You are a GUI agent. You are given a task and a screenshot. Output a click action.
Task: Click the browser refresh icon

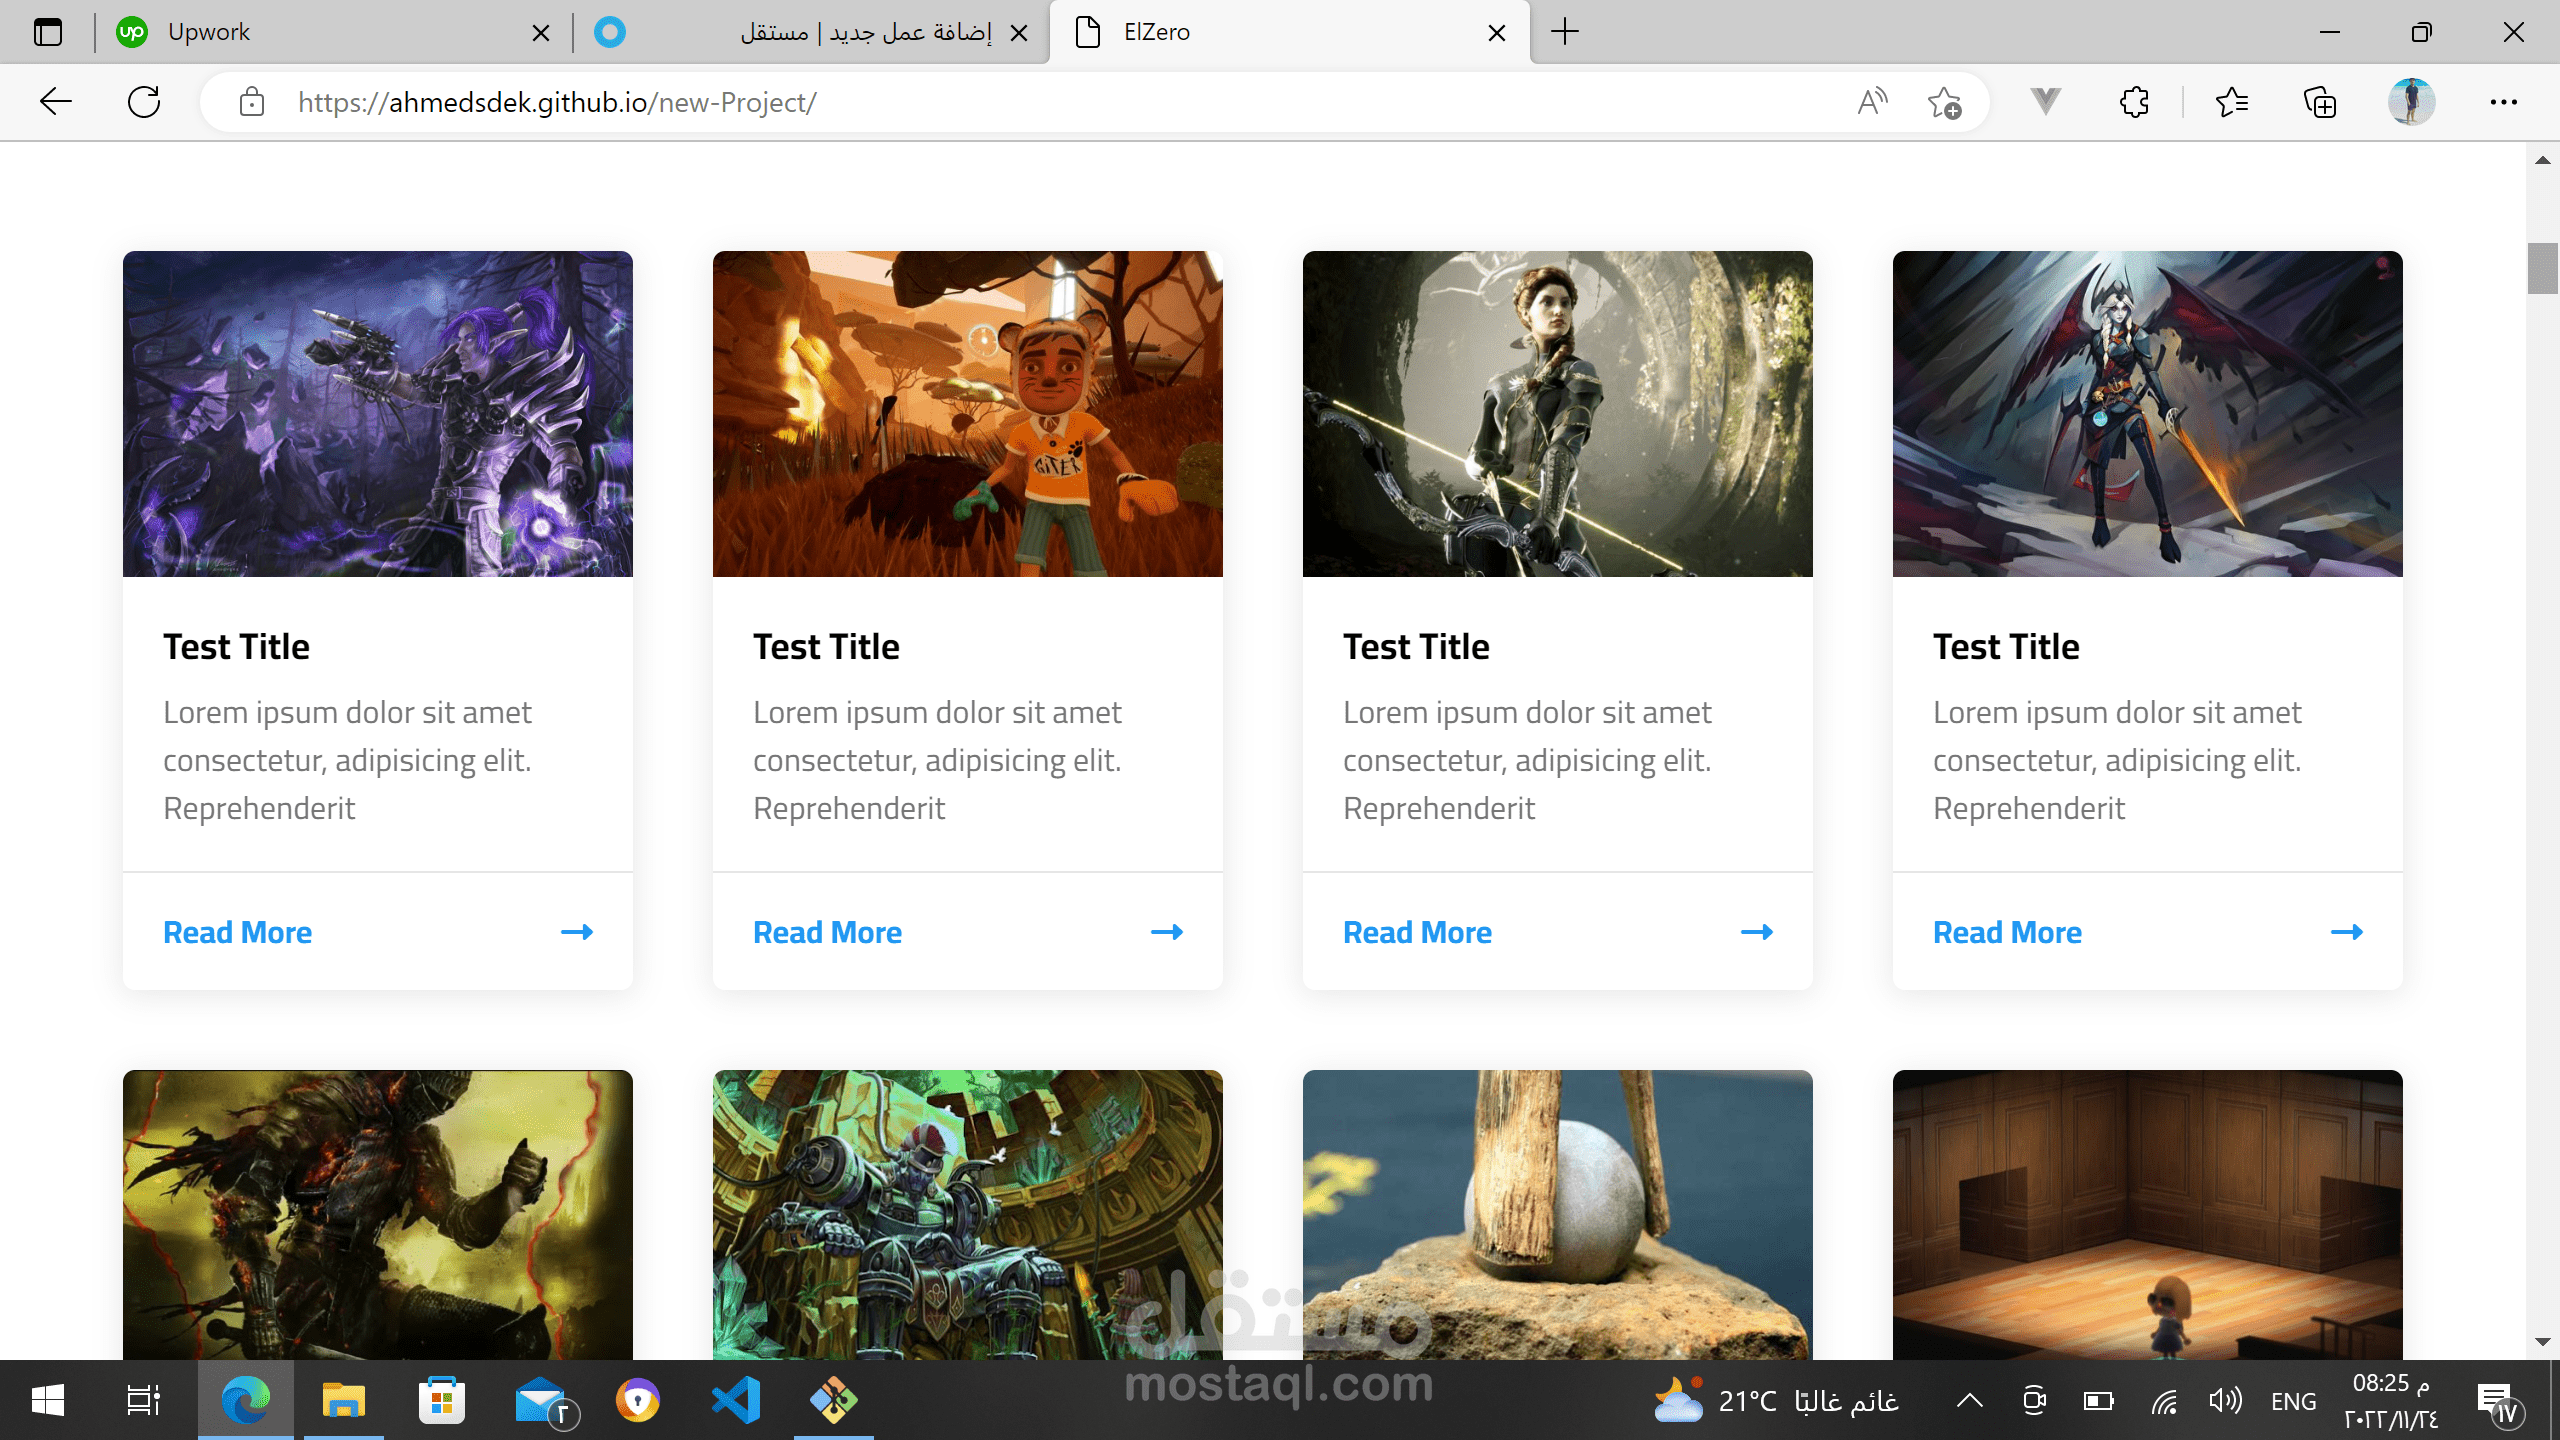click(144, 102)
